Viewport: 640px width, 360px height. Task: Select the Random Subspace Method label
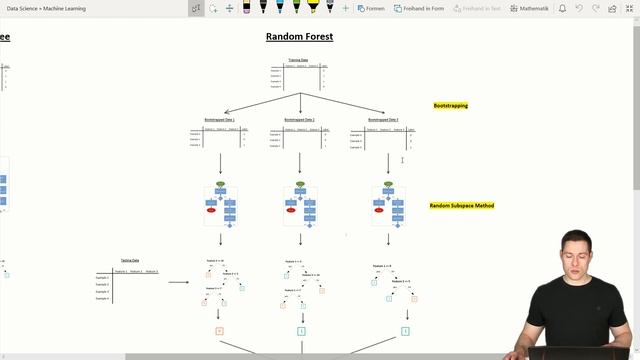coord(462,206)
